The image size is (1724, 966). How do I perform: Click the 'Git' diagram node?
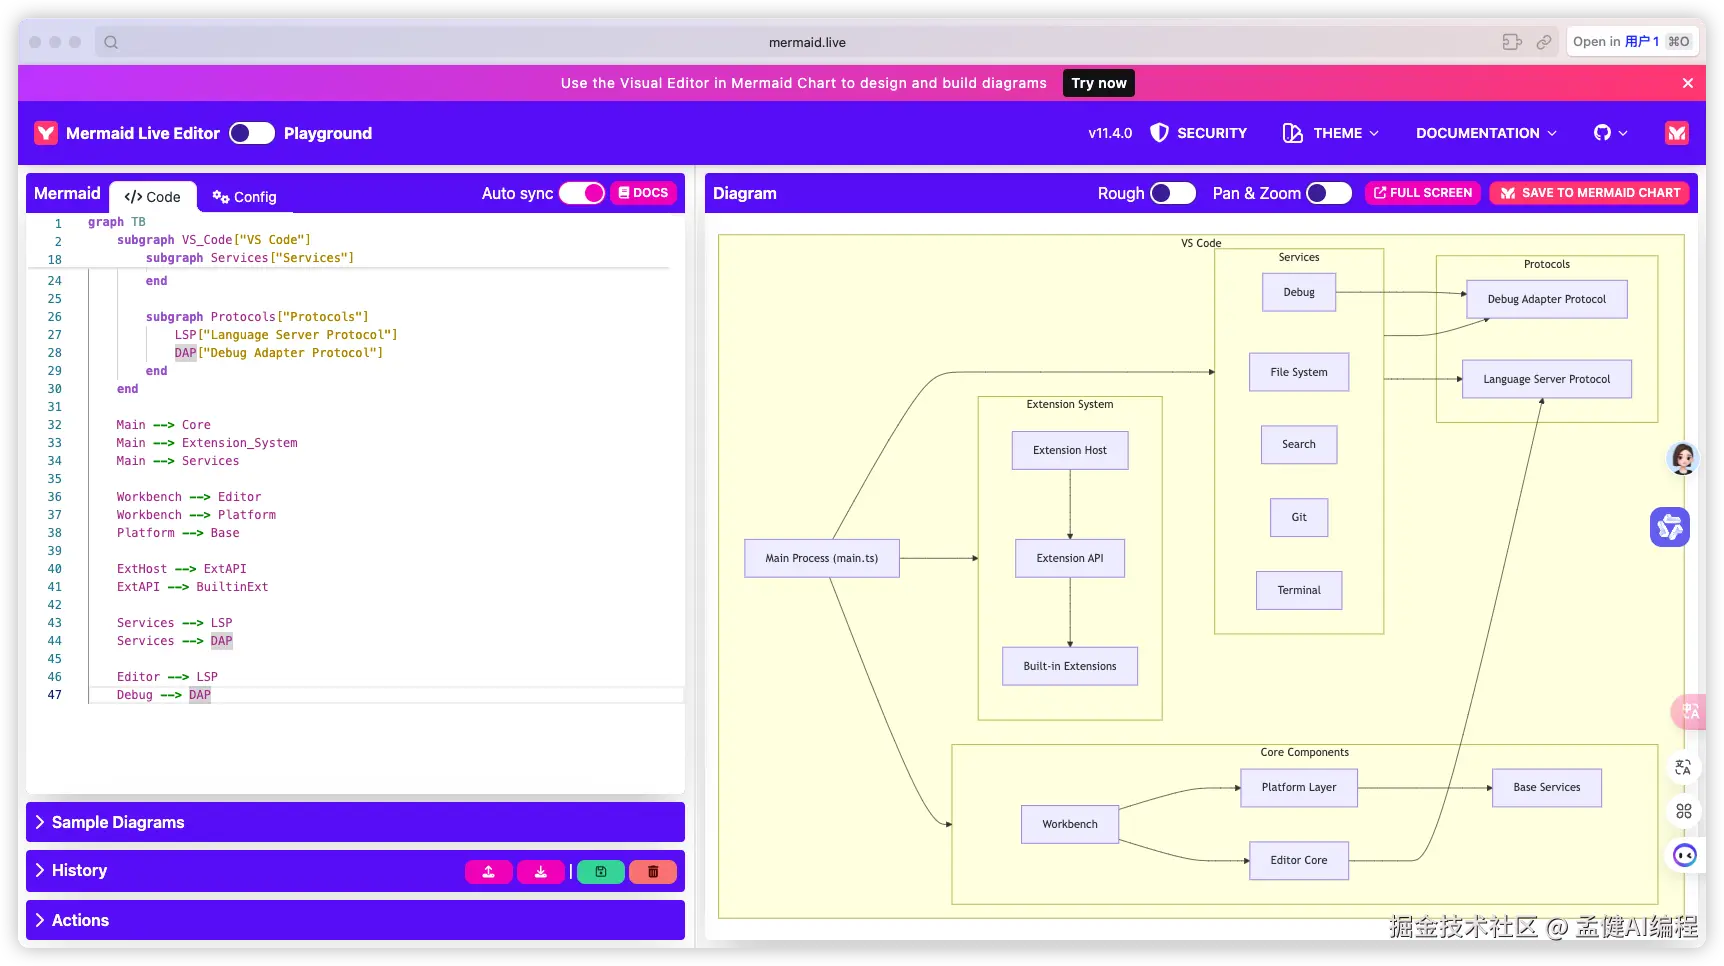click(1299, 517)
